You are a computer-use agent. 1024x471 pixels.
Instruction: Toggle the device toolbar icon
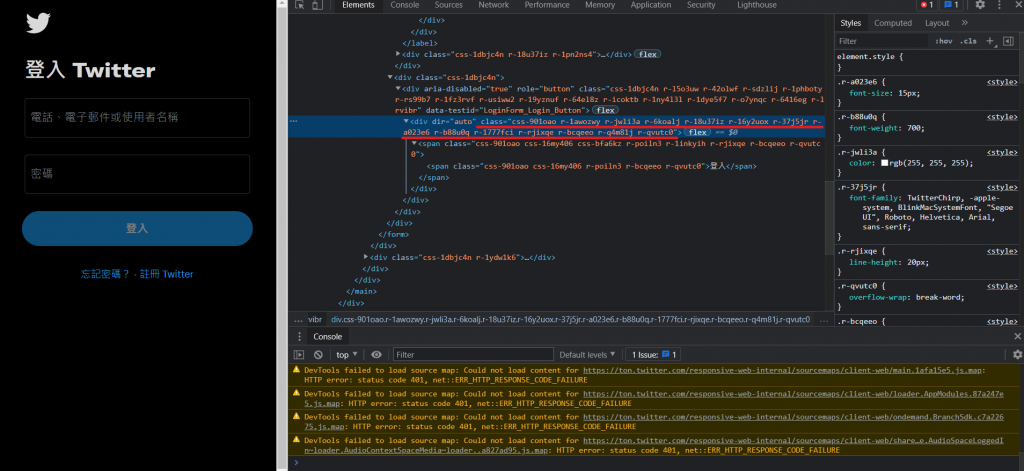pos(317,5)
